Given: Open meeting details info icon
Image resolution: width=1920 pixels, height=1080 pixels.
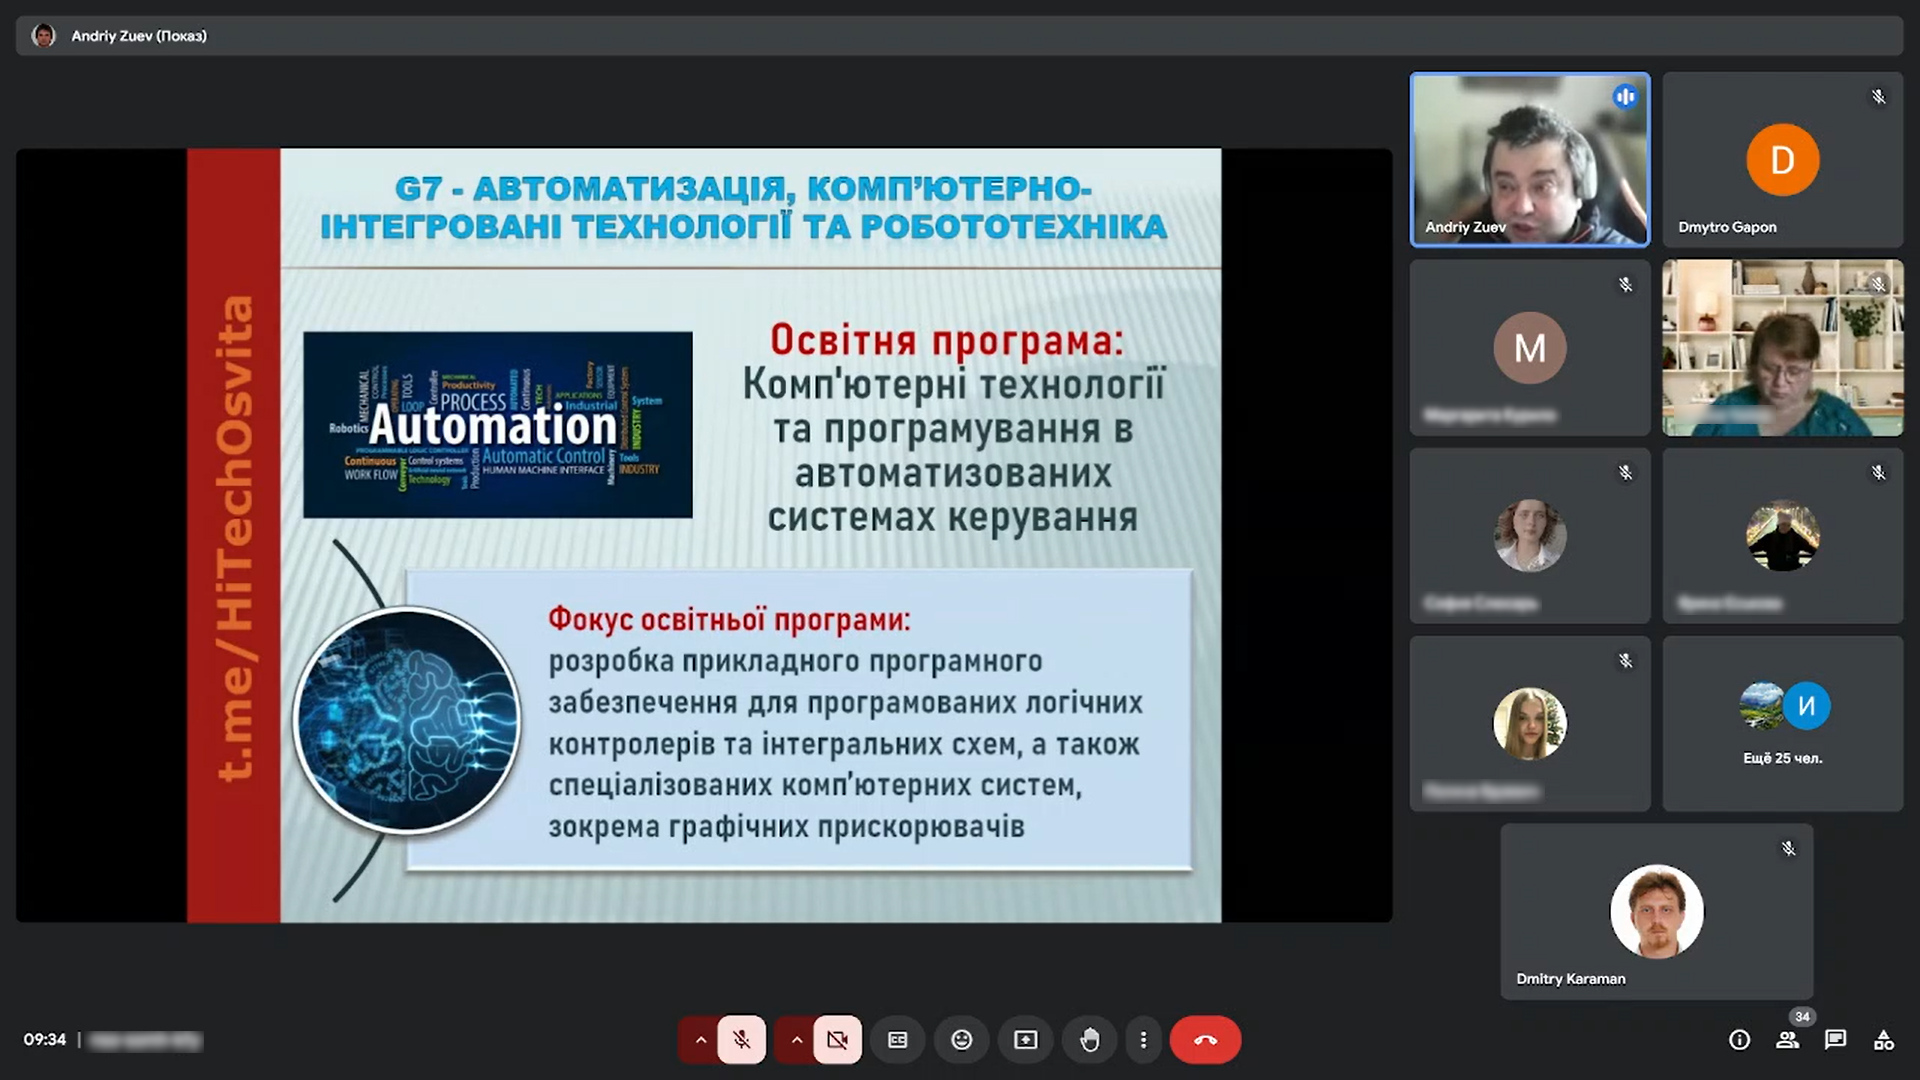Looking at the screenshot, I should click(1739, 1040).
